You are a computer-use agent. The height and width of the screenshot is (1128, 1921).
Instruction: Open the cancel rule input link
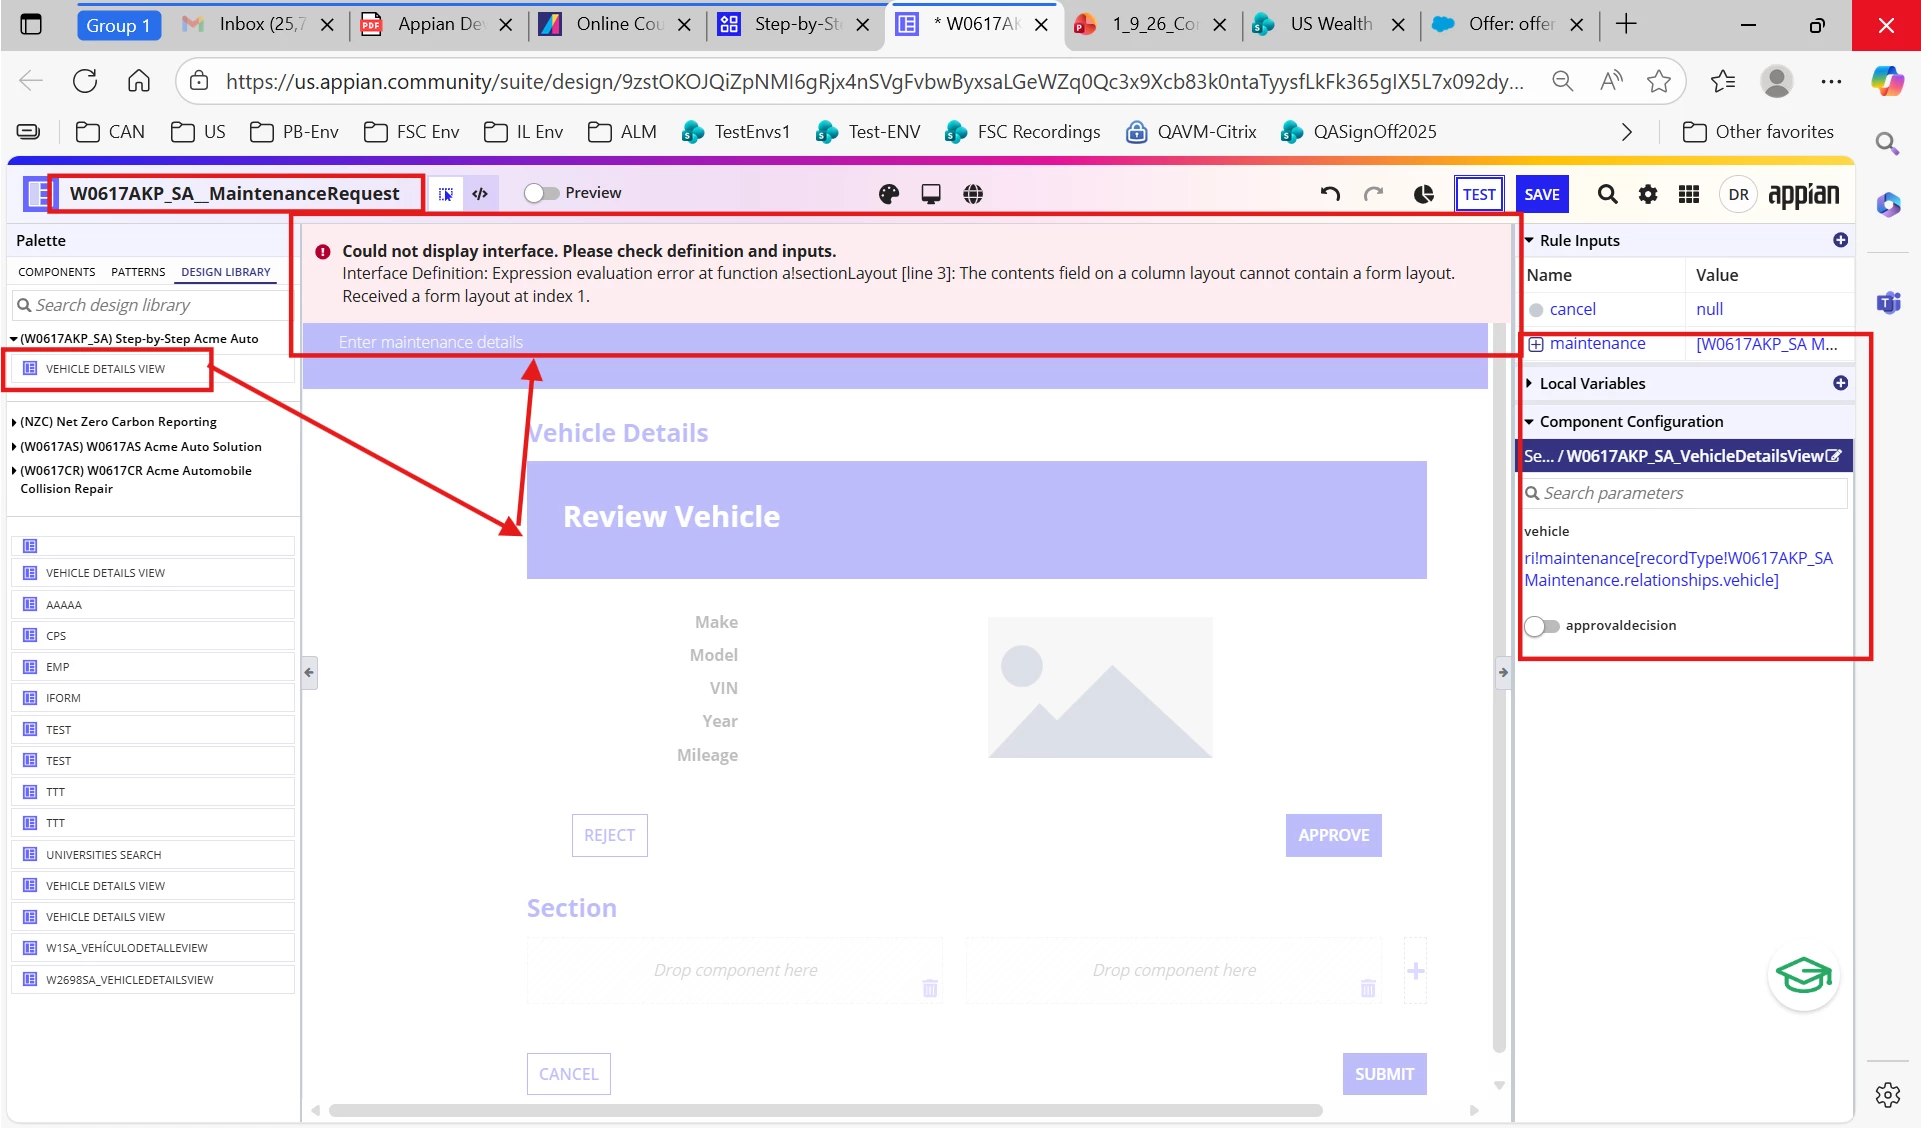click(1573, 310)
